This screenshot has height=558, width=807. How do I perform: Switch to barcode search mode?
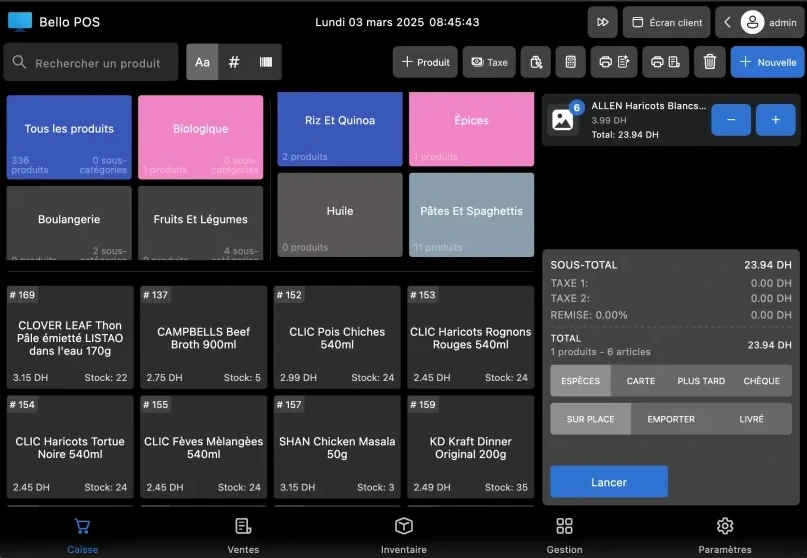point(266,62)
